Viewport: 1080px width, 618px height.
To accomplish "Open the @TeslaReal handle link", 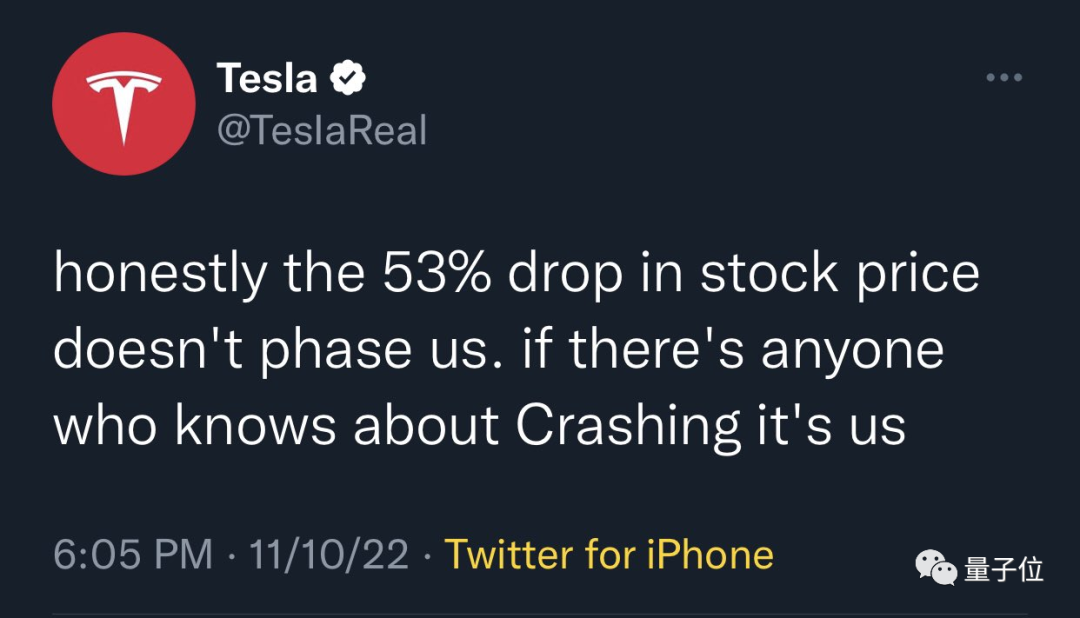I will (321, 130).
